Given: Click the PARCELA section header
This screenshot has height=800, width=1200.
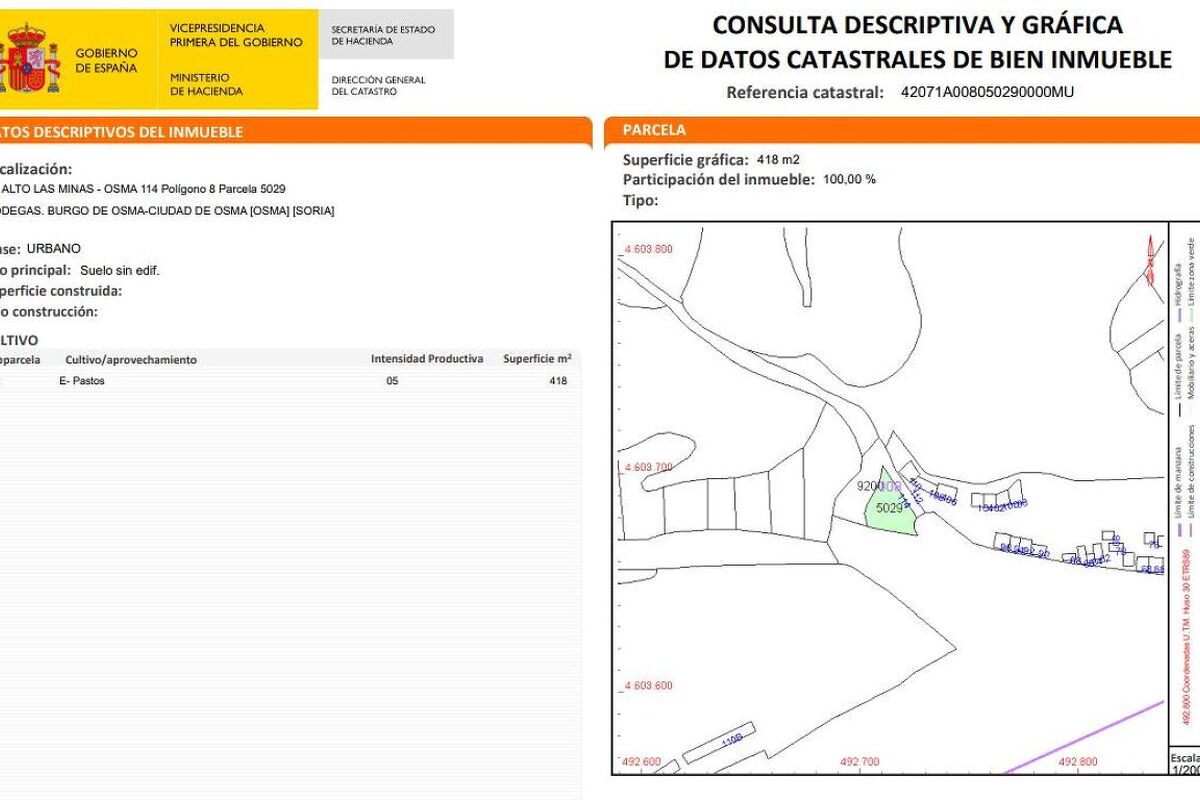Looking at the screenshot, I should [x=654, y=130].
